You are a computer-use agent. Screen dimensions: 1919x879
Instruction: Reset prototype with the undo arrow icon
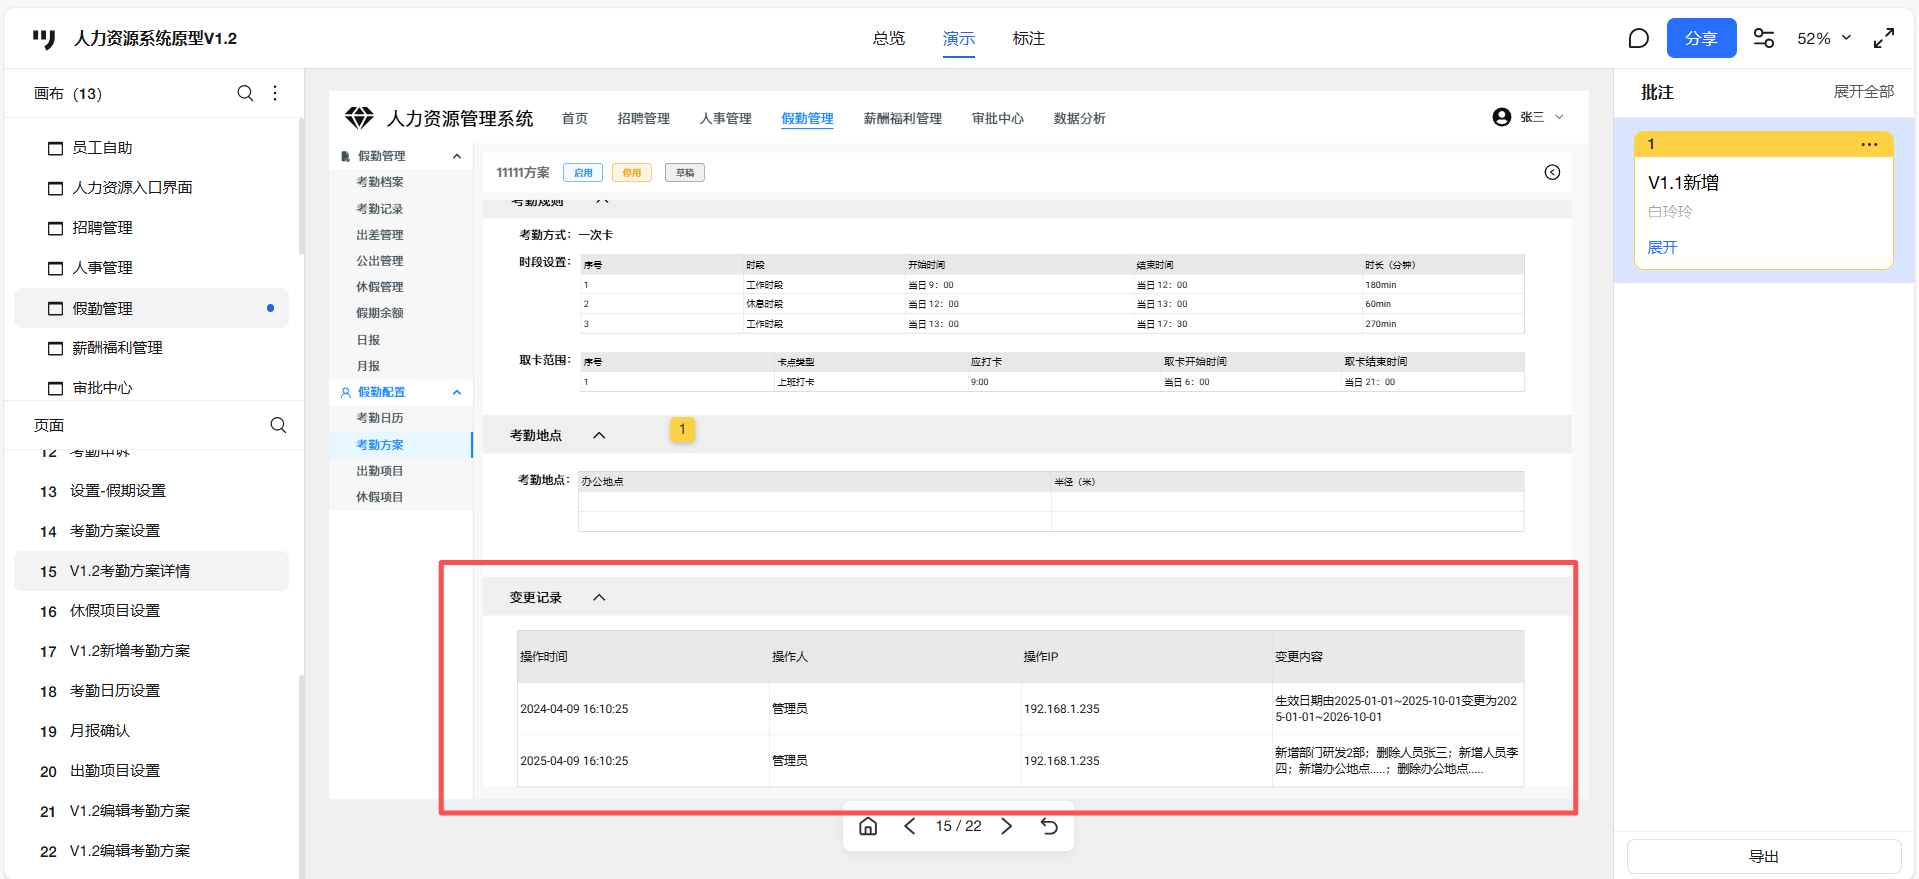coord(1049,826)
